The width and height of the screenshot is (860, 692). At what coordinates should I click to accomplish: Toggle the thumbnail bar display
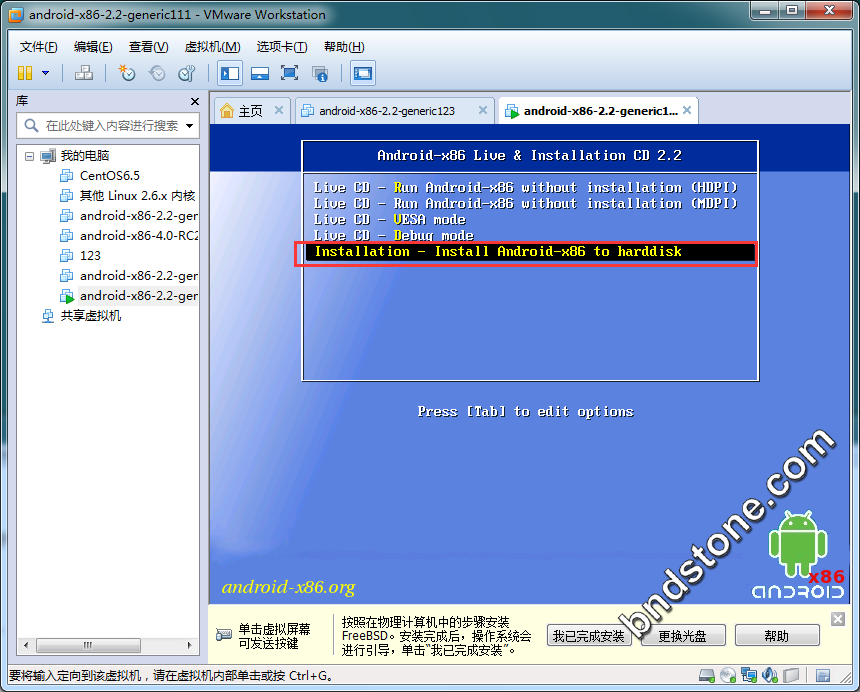coord(259,73)
